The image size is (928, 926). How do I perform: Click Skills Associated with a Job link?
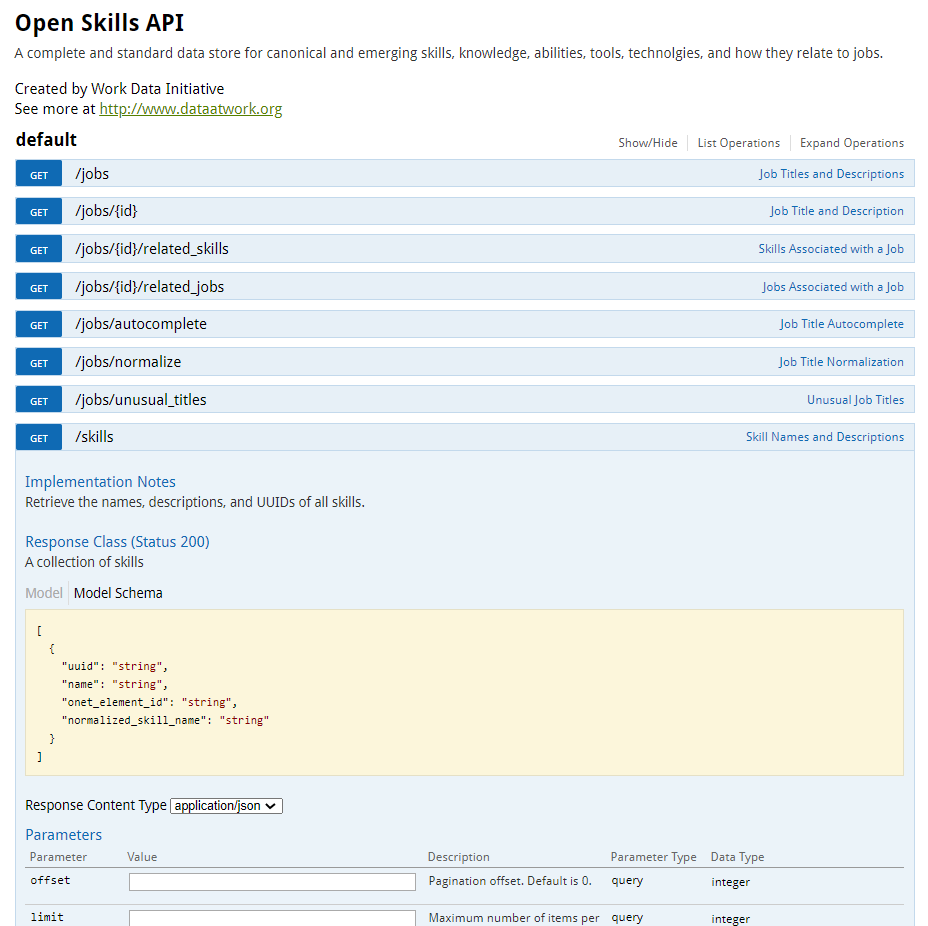tap(831, 249)
